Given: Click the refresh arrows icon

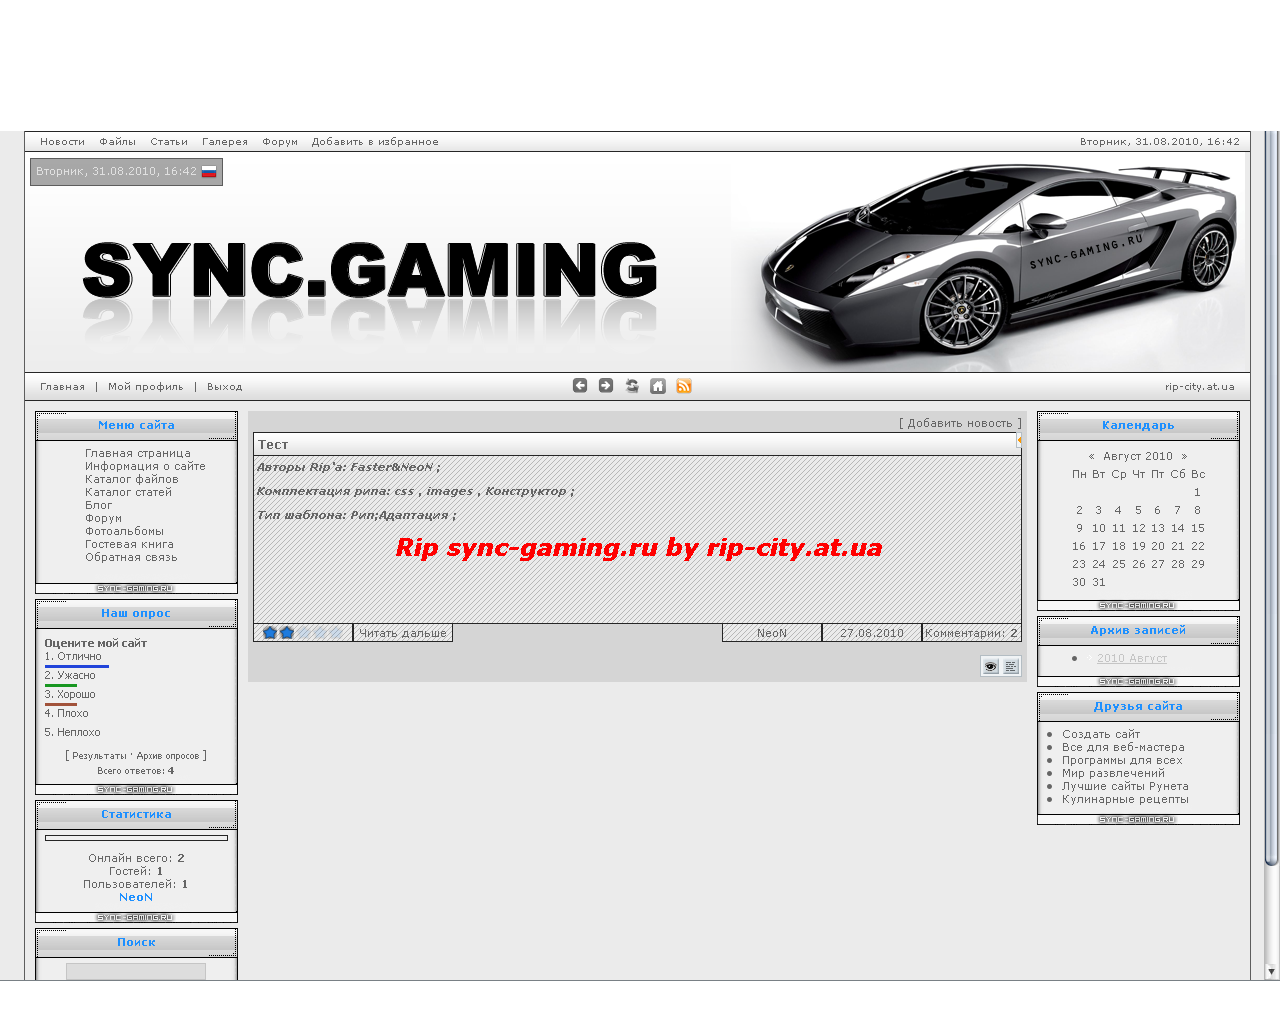Looking at the screenshot, I should (632, 386).
